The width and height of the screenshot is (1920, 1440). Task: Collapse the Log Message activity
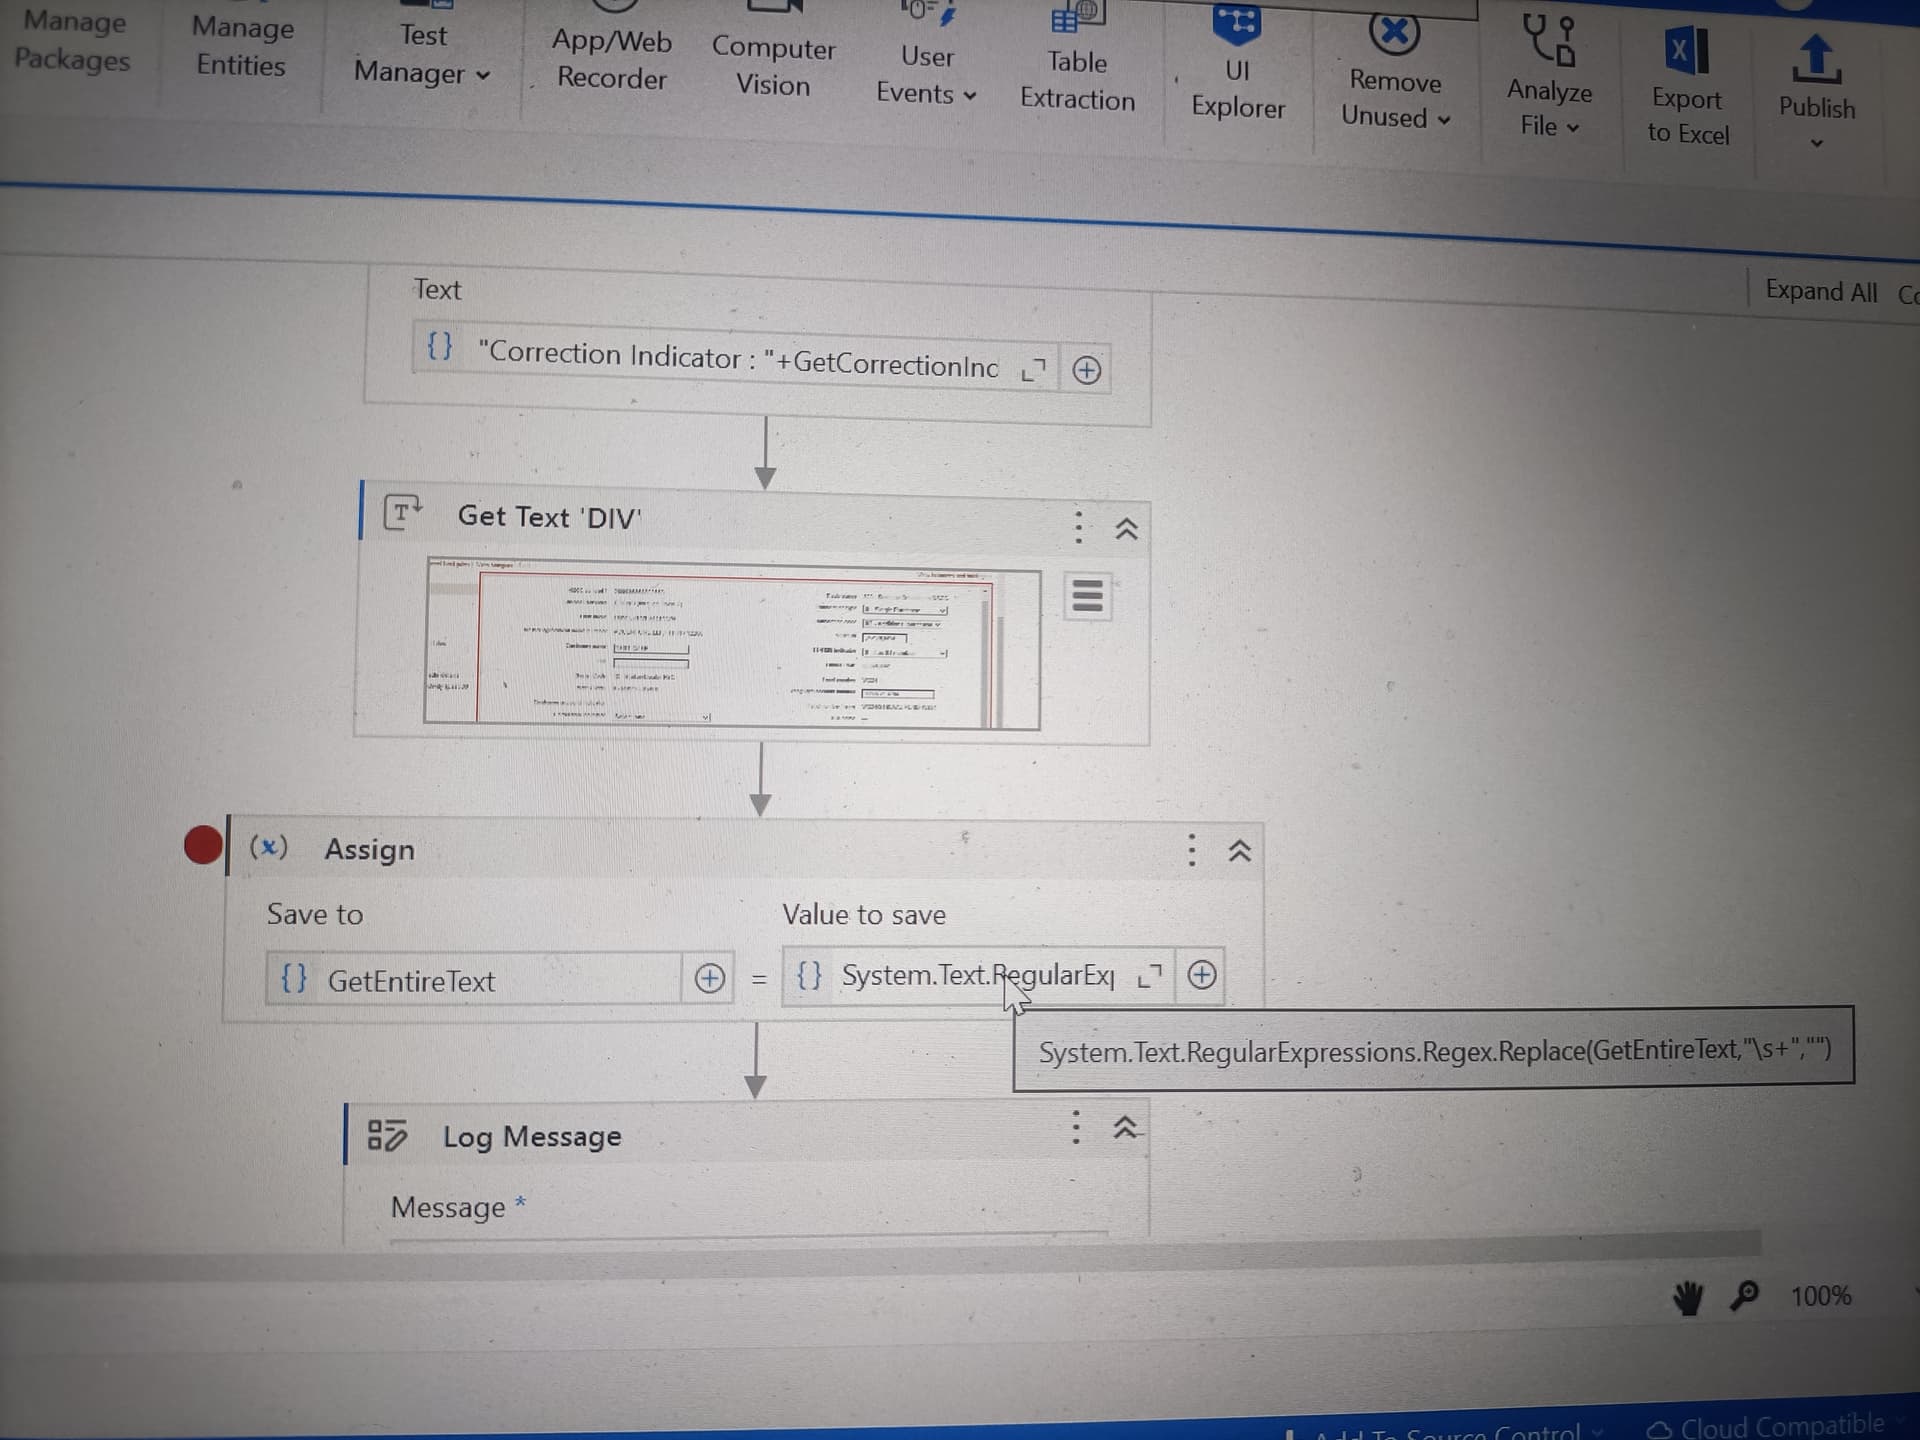coord(1125,1129)
